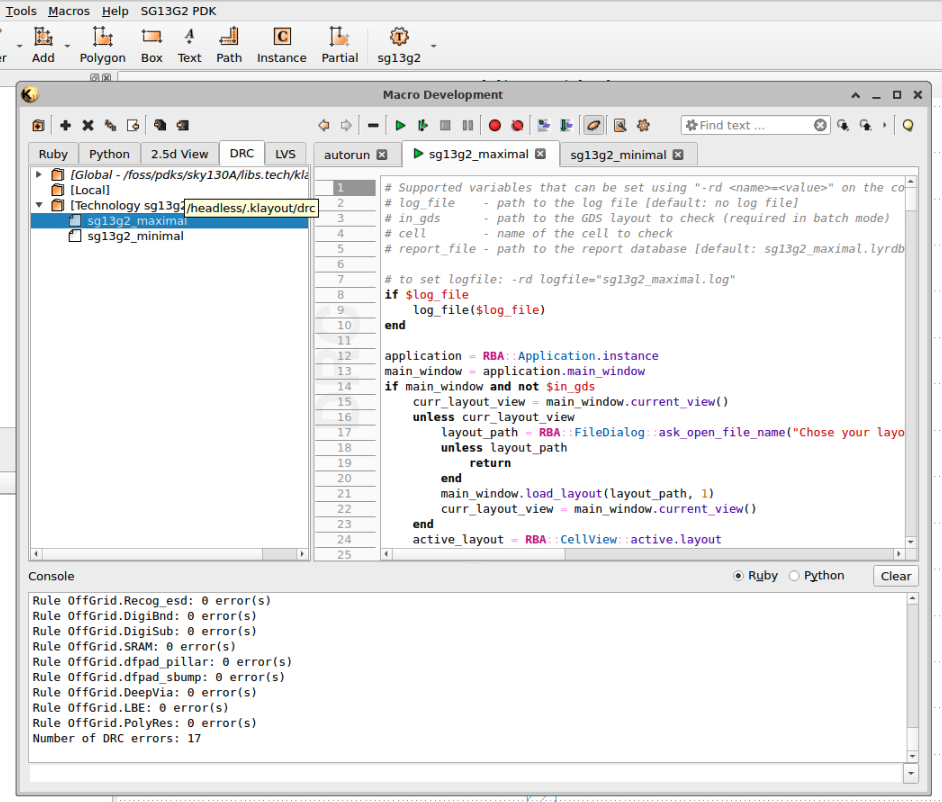
Task: Expand the search toolbar overflow arrow
Action: point(884,125)
